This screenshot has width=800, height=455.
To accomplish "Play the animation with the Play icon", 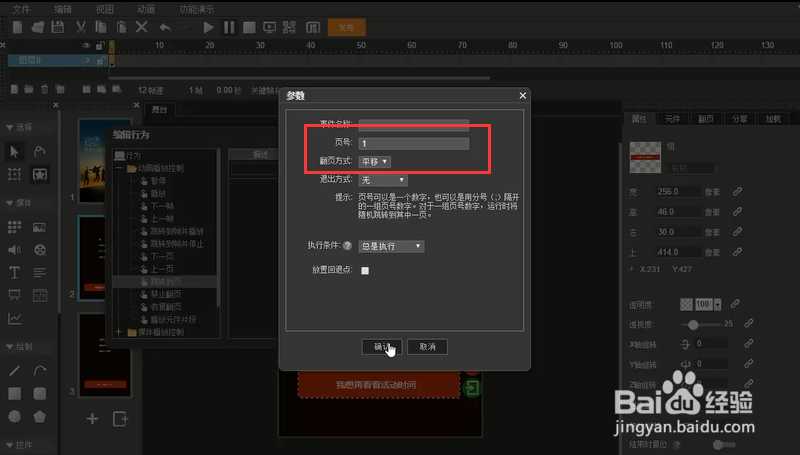I will click(208, 27).
